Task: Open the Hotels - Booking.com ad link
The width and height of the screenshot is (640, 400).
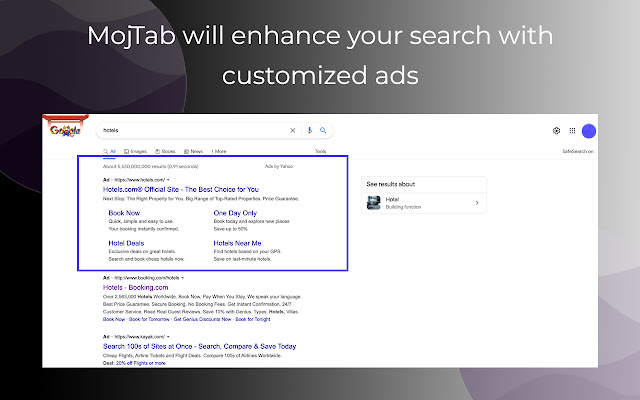Action: [136, 287]
